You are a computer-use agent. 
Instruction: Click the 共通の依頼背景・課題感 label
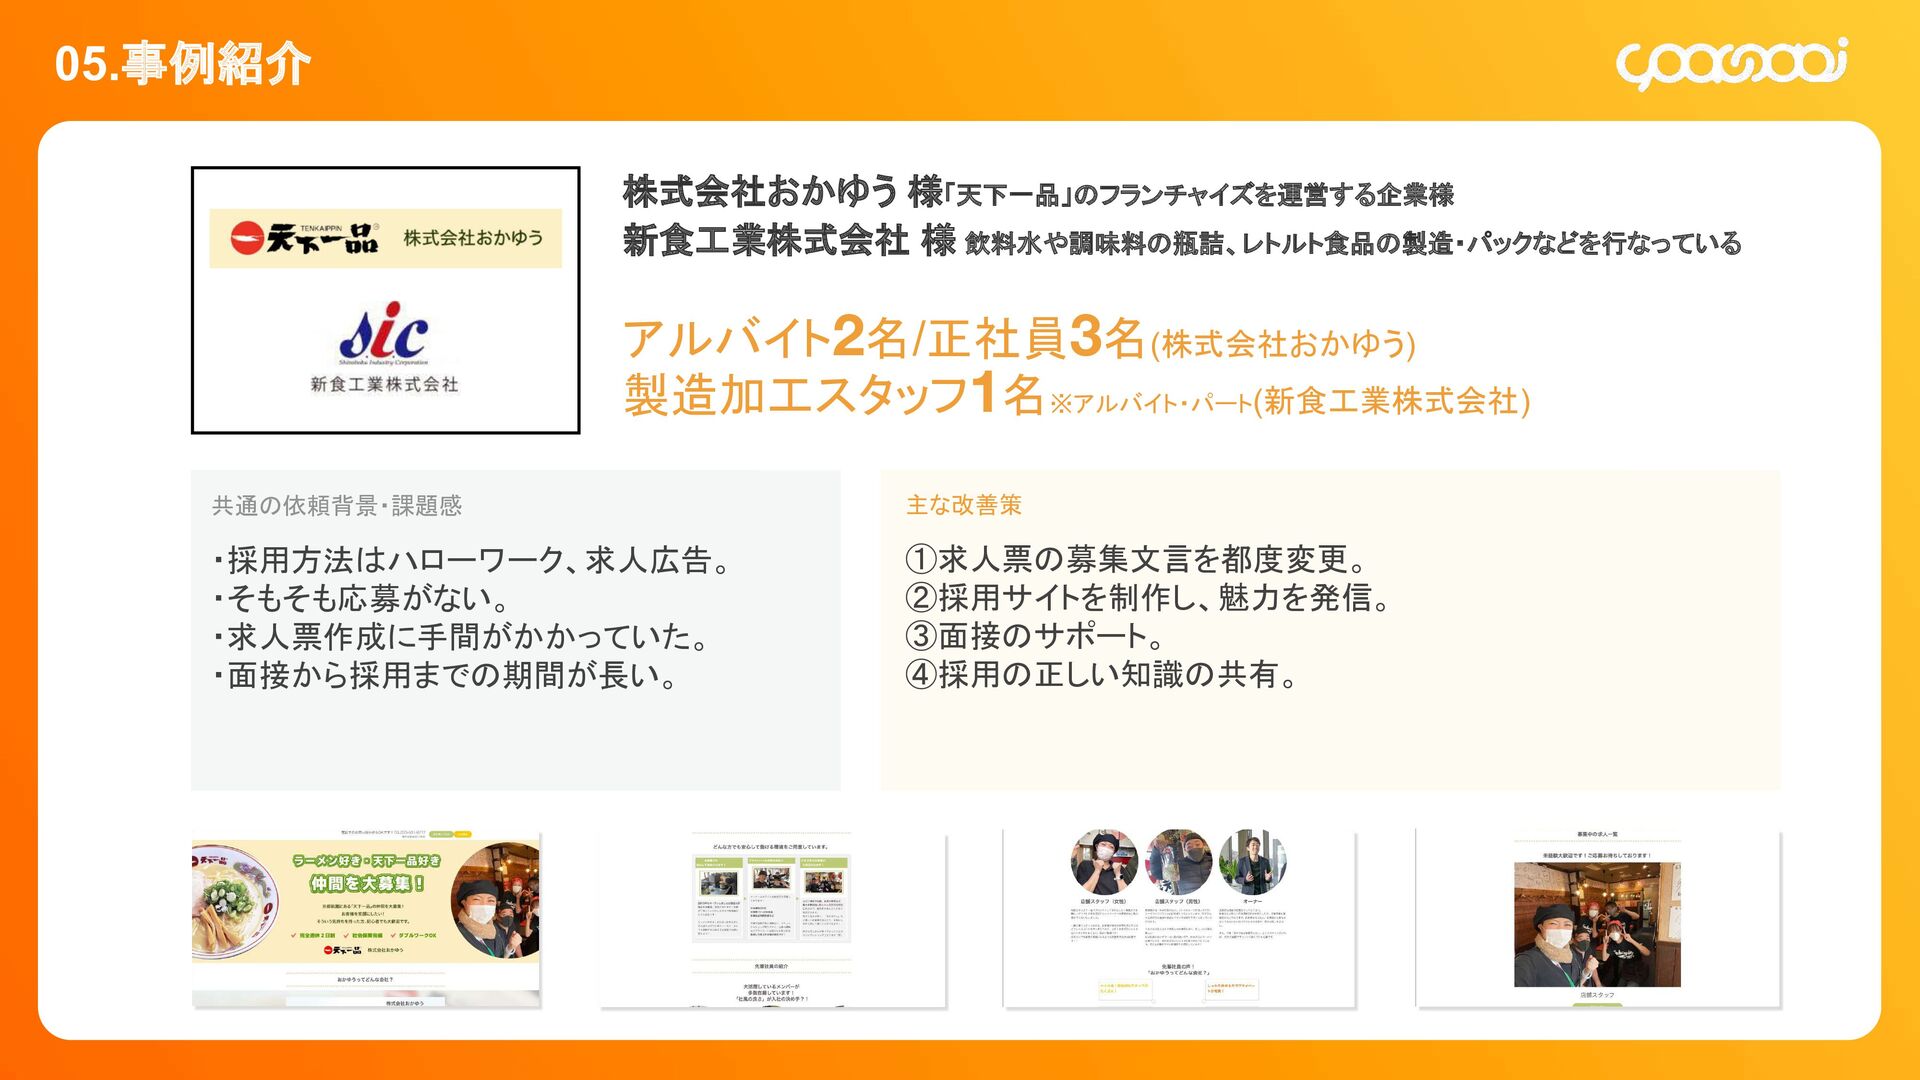point(337,506)
